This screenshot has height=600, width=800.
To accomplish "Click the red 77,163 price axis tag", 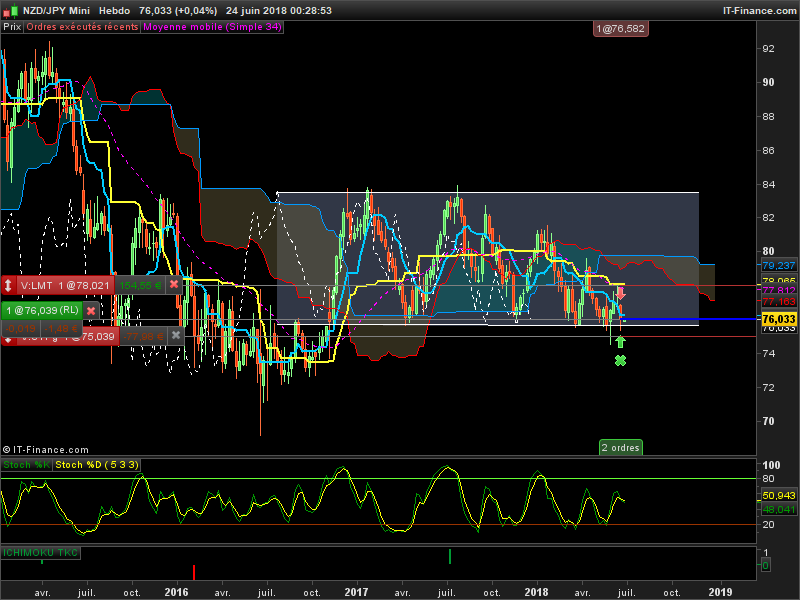I will 779,302.
